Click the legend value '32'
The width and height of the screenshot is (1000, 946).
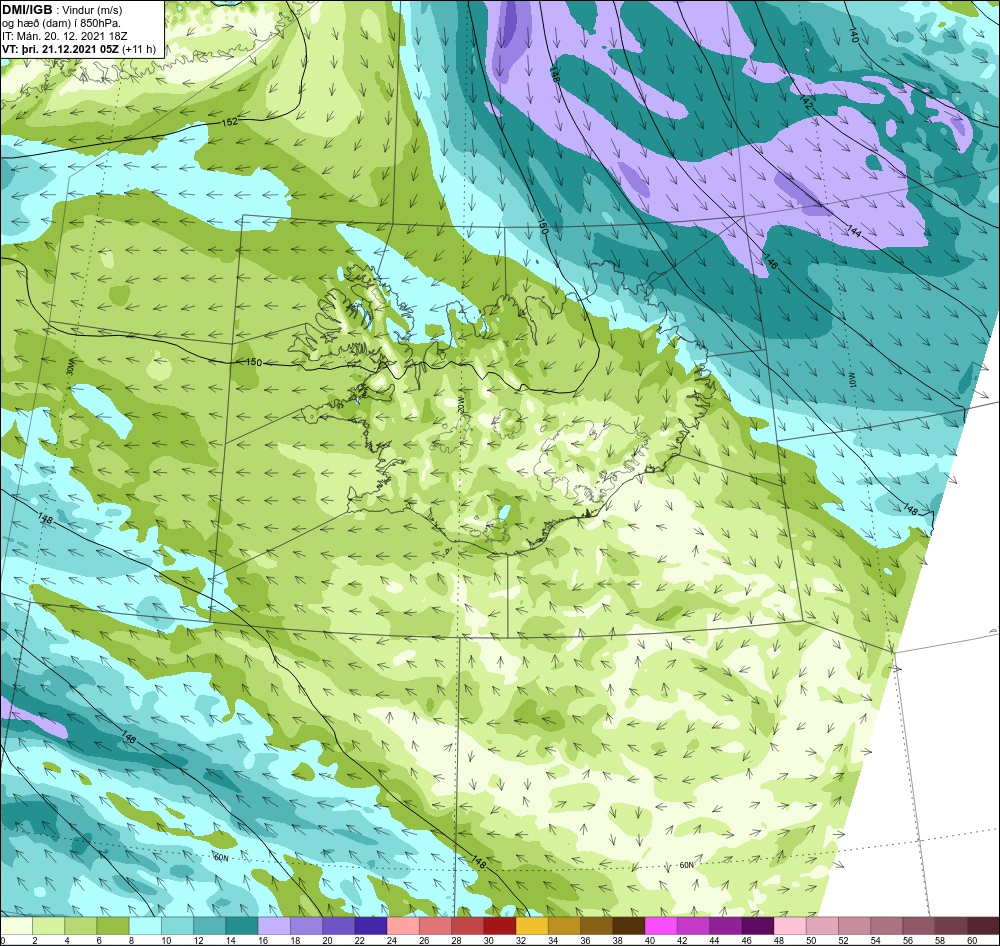click(x=520, y=940)
